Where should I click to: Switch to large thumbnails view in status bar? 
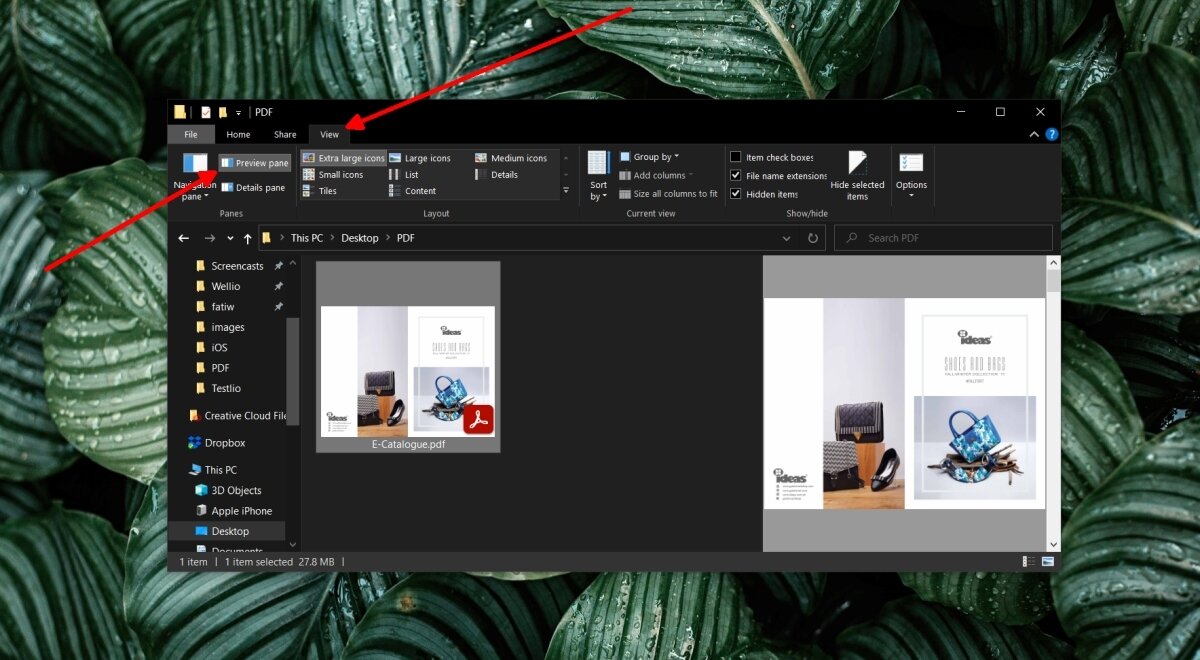pos(1047,562)
